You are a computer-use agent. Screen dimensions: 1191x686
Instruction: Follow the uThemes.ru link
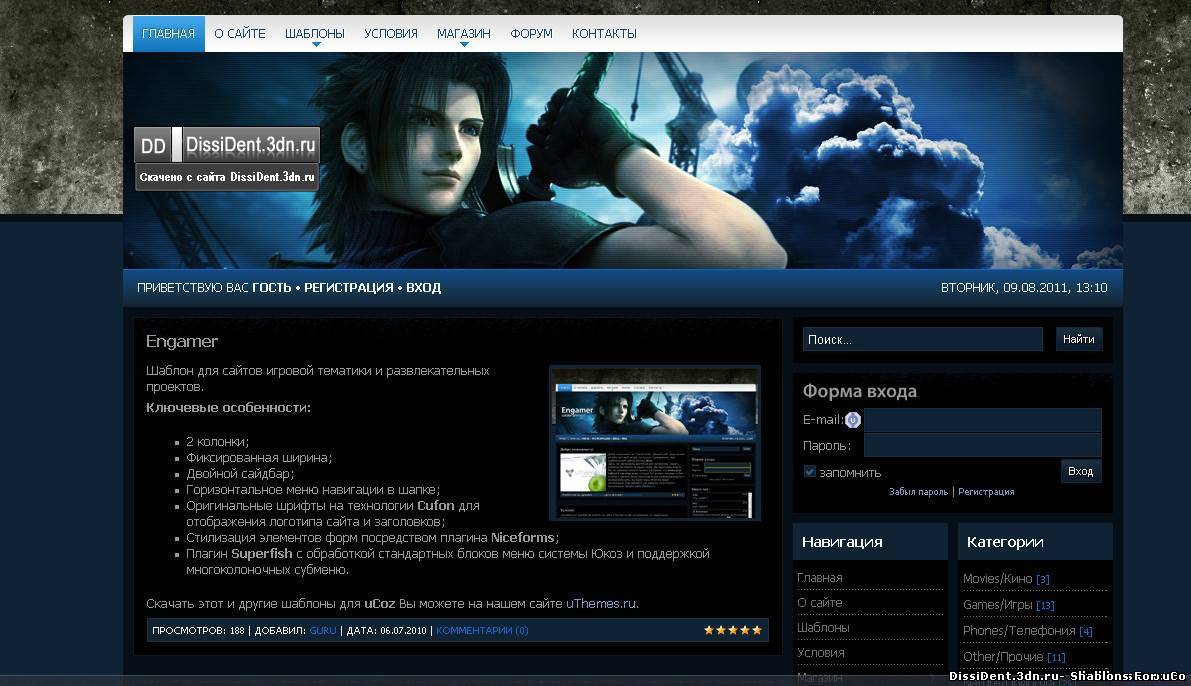point(601,604)
